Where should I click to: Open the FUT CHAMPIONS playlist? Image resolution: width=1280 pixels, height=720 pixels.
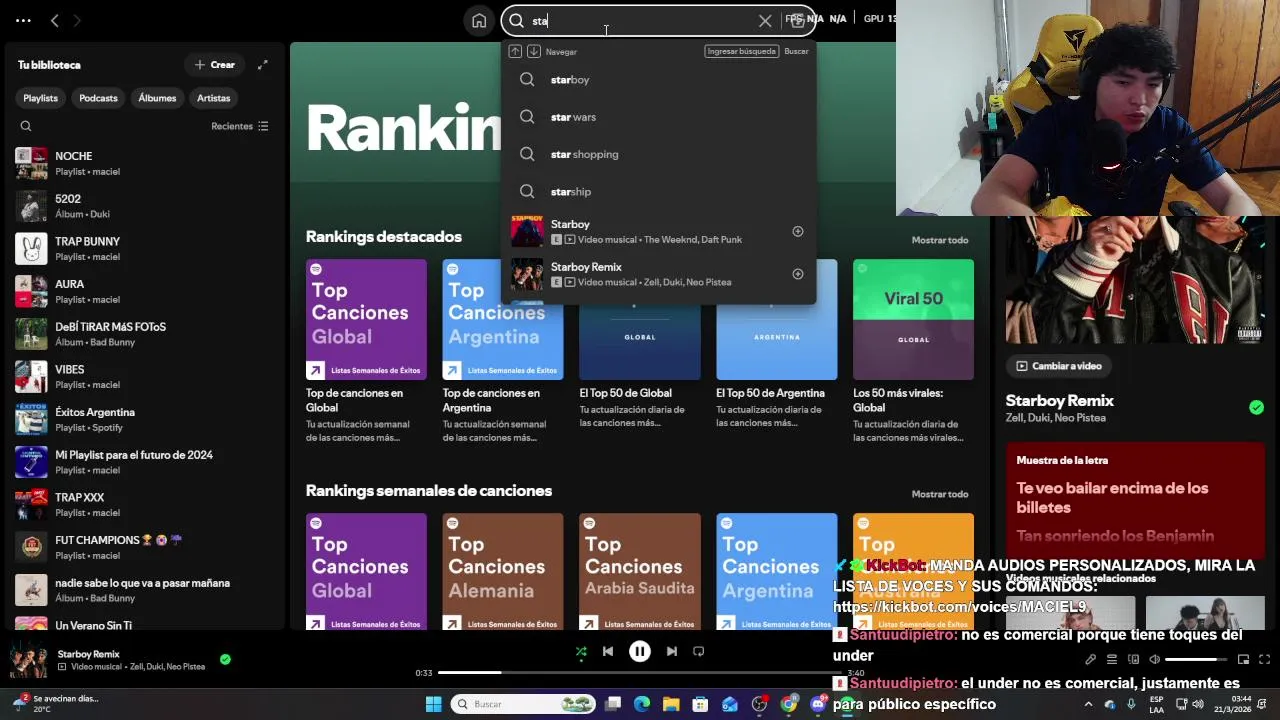point(145,547)
